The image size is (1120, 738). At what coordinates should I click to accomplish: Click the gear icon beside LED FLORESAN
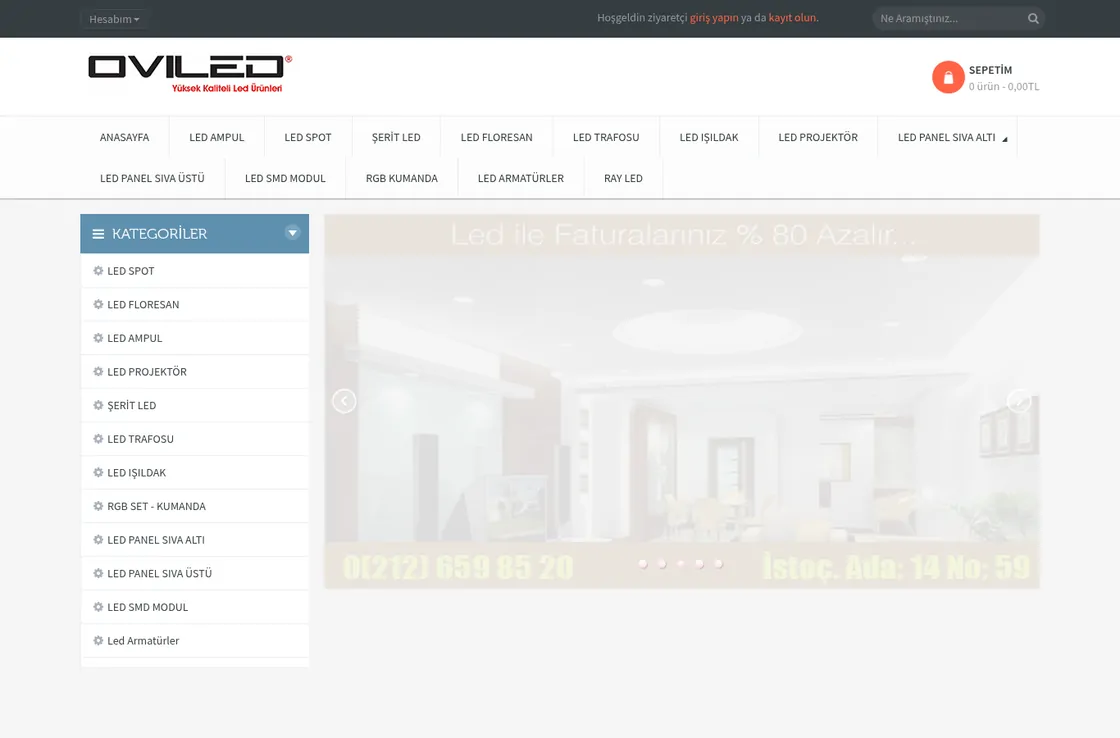tap(99, 304)
